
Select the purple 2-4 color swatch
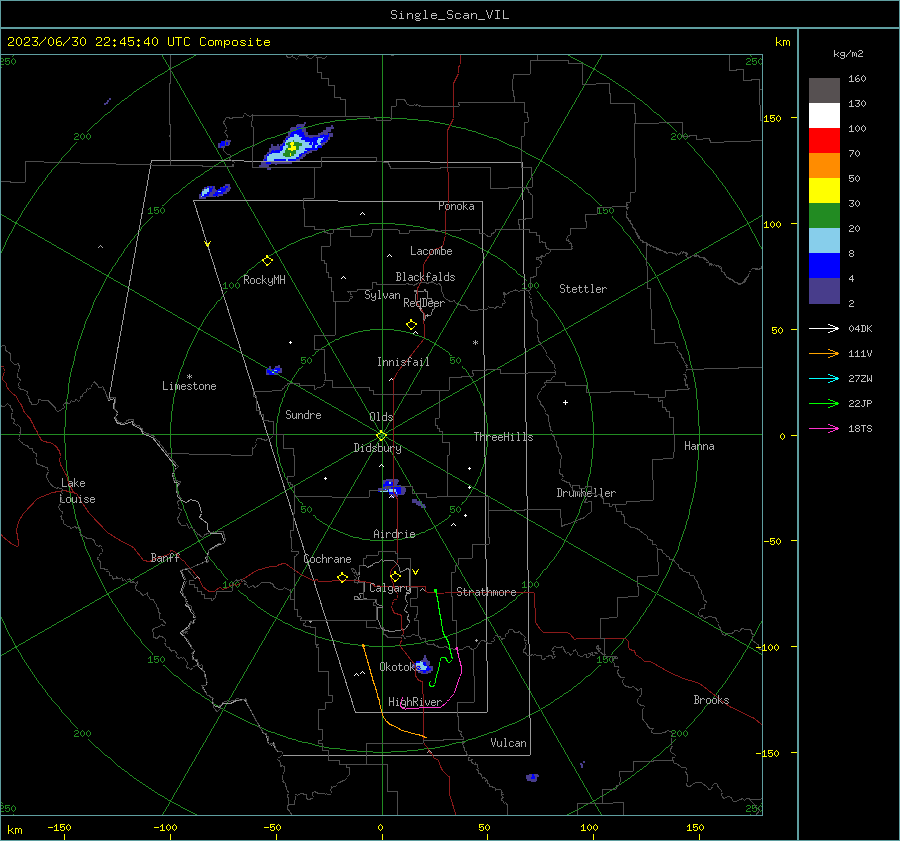(x=824, y=291)
